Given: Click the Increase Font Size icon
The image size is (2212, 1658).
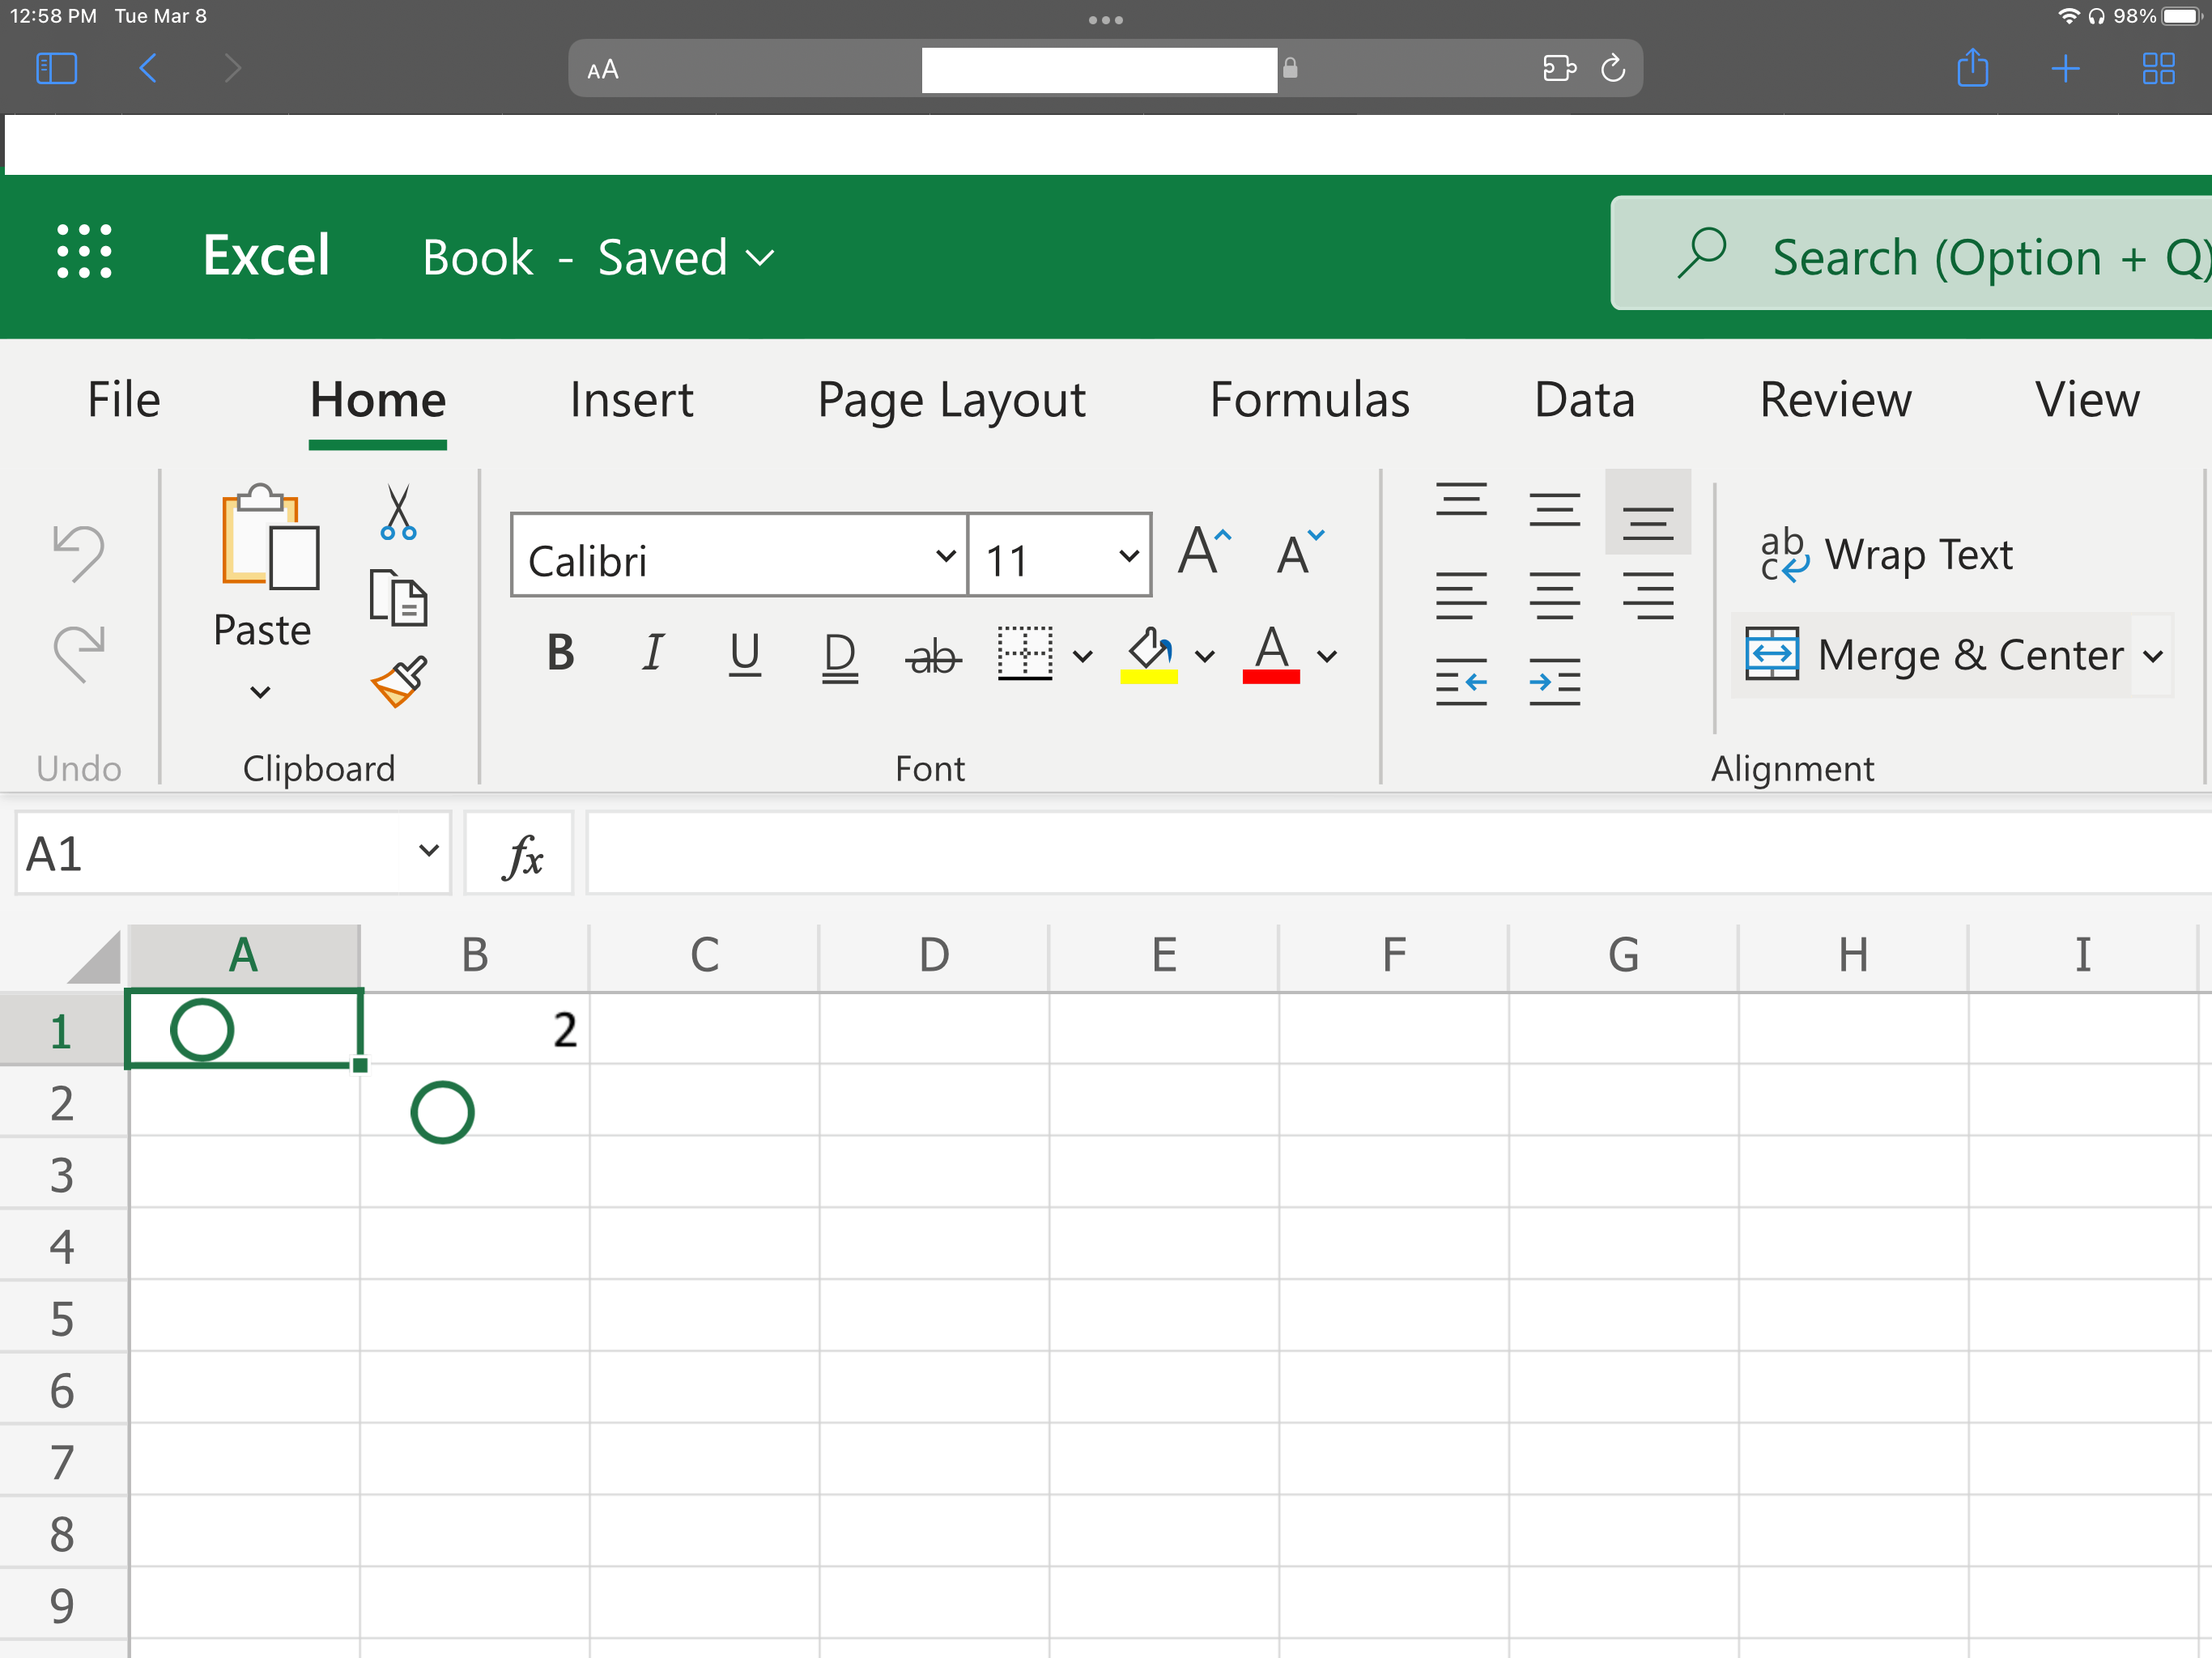Looking at the screenshot, I should click(x=1204, y=551).
